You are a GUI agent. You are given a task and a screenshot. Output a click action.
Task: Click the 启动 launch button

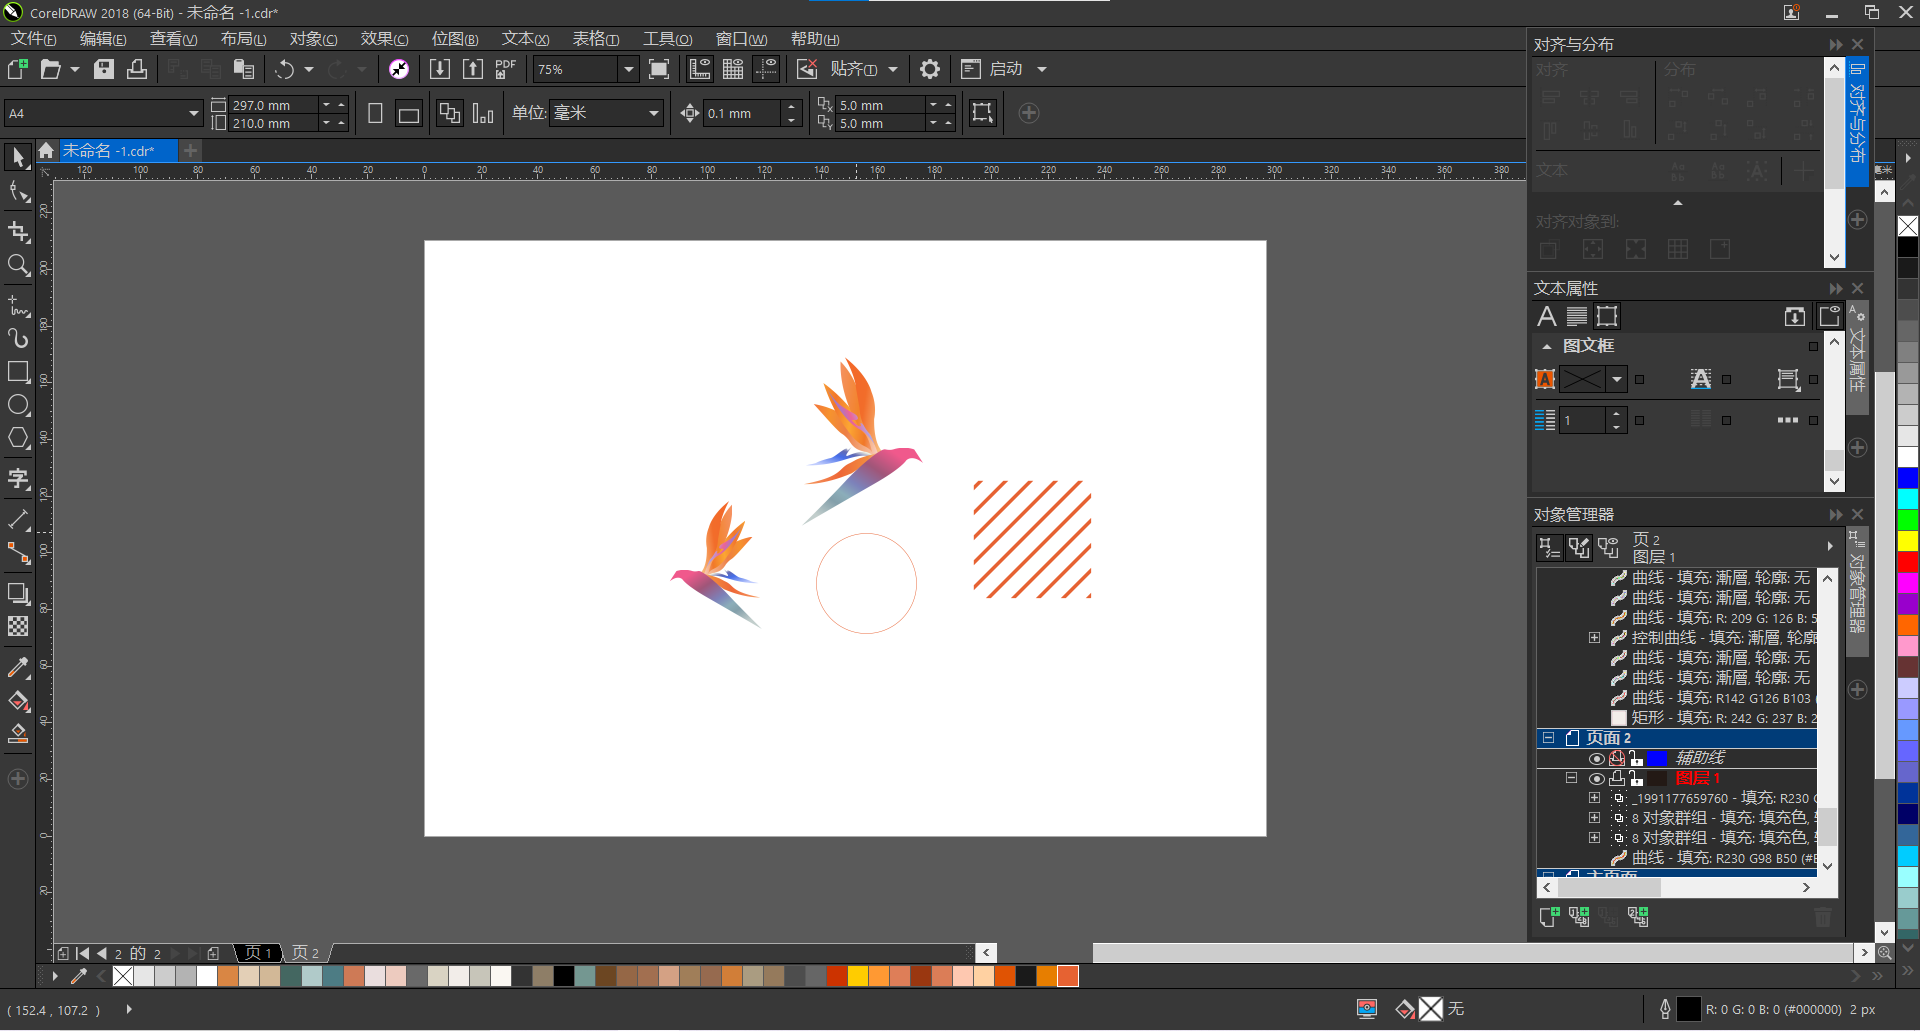coord(1005,69)
